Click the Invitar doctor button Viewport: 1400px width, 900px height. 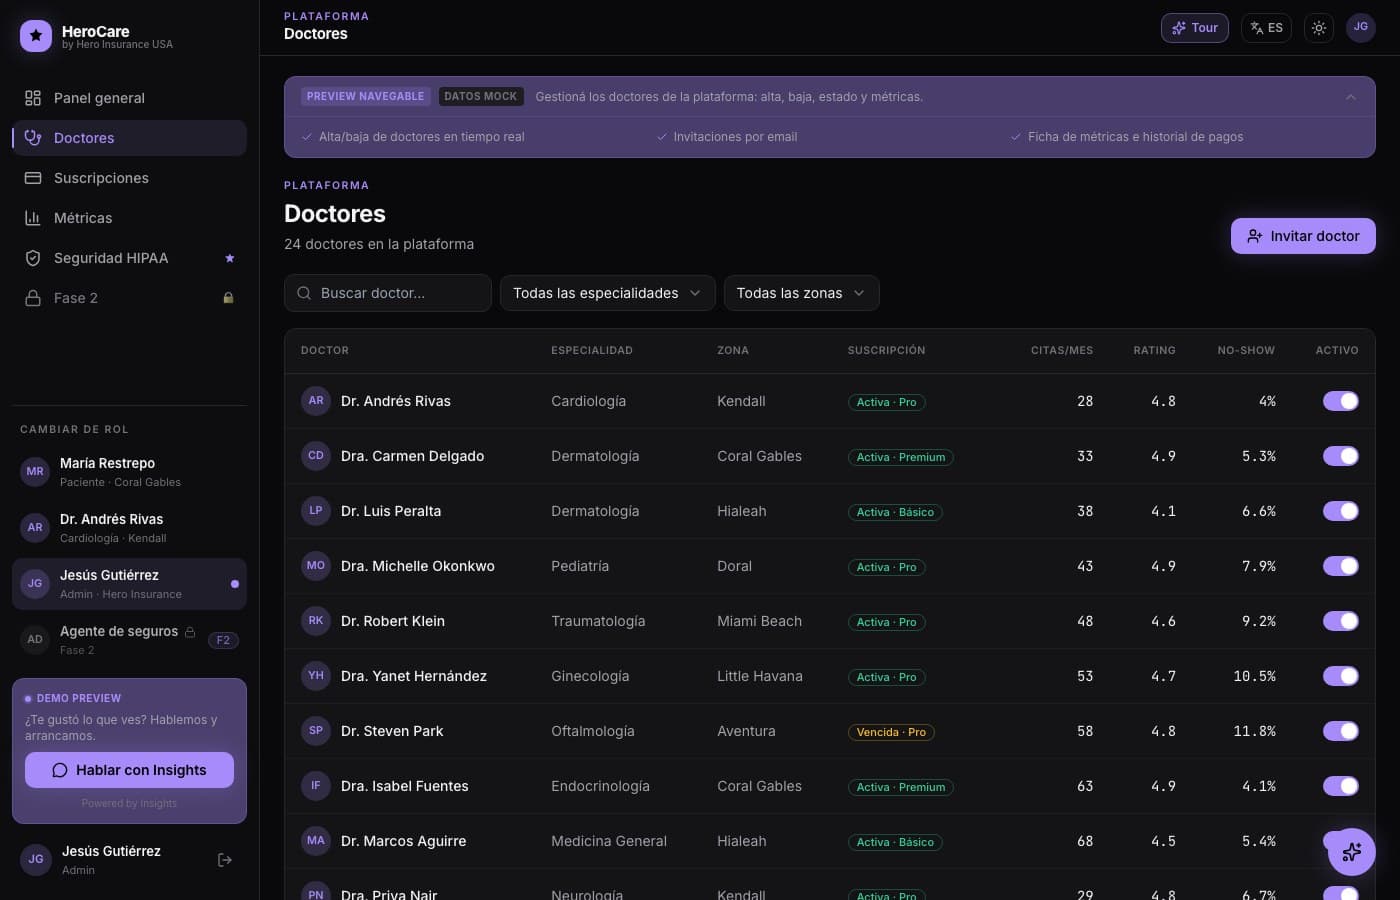point(1303,236)
